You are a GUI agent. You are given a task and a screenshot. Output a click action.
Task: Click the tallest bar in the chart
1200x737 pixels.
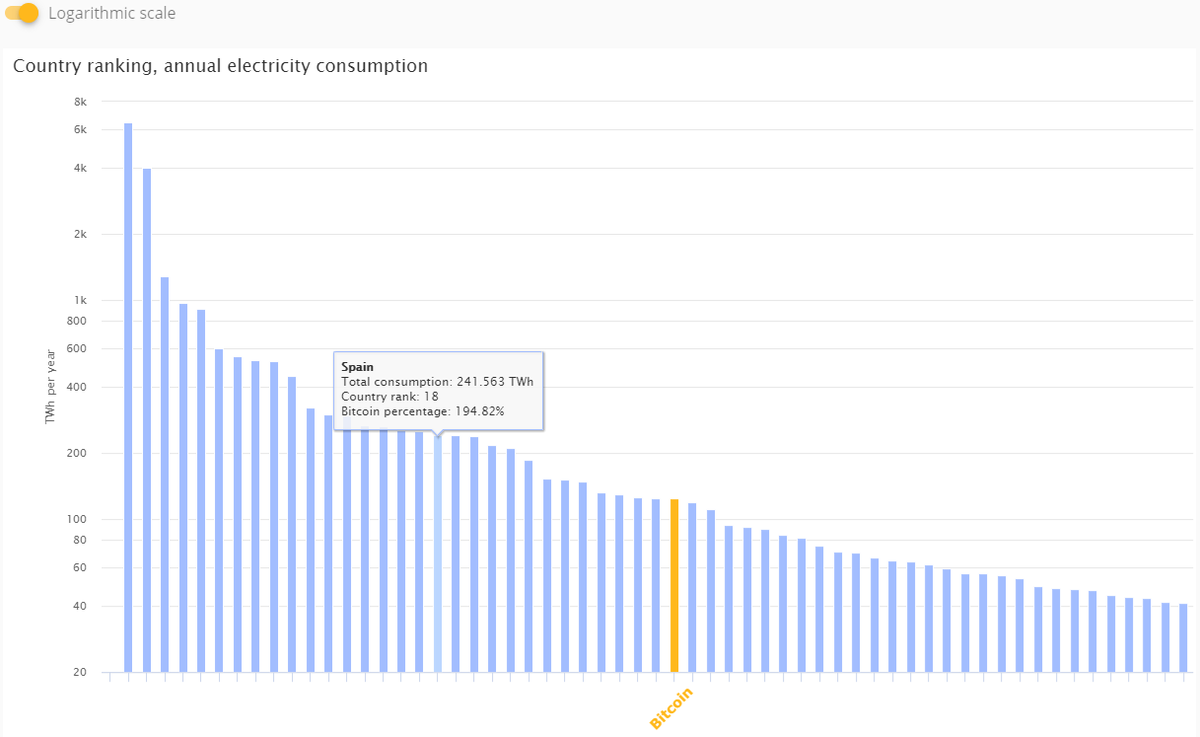coord(128,397)
